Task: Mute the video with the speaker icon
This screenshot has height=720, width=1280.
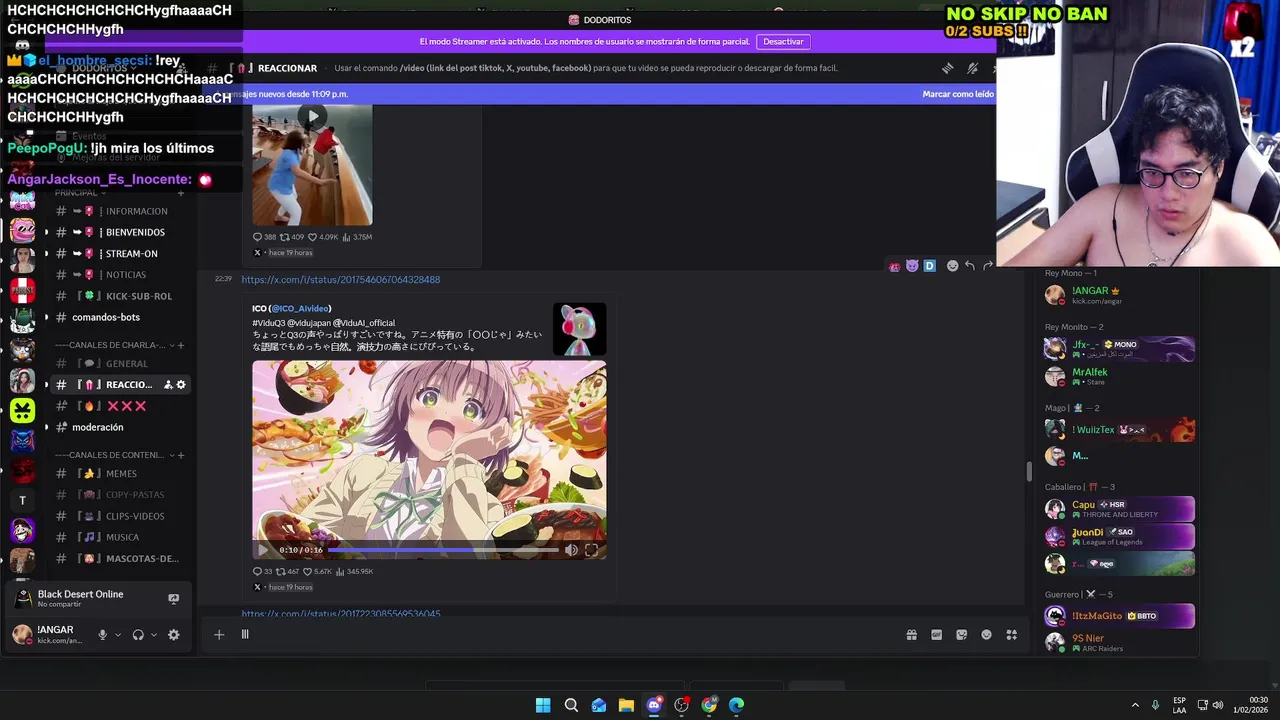Action: tap(571, 550)
